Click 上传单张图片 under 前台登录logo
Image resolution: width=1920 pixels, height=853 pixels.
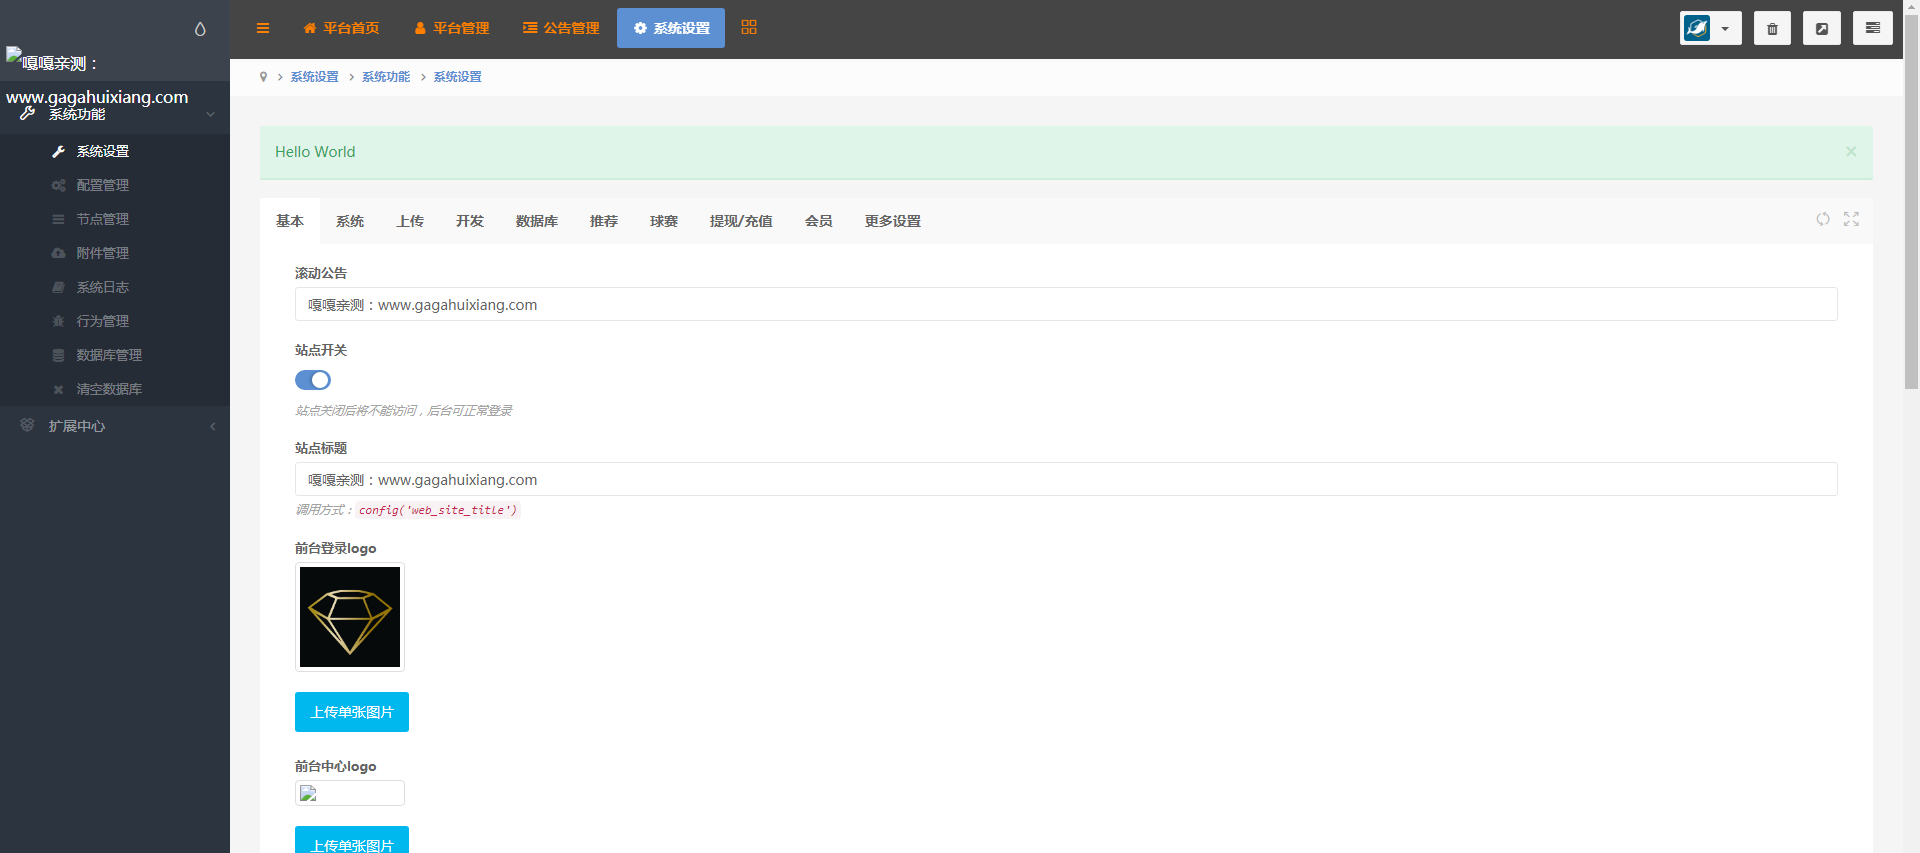pyautogui.click(x=352, y=712)
